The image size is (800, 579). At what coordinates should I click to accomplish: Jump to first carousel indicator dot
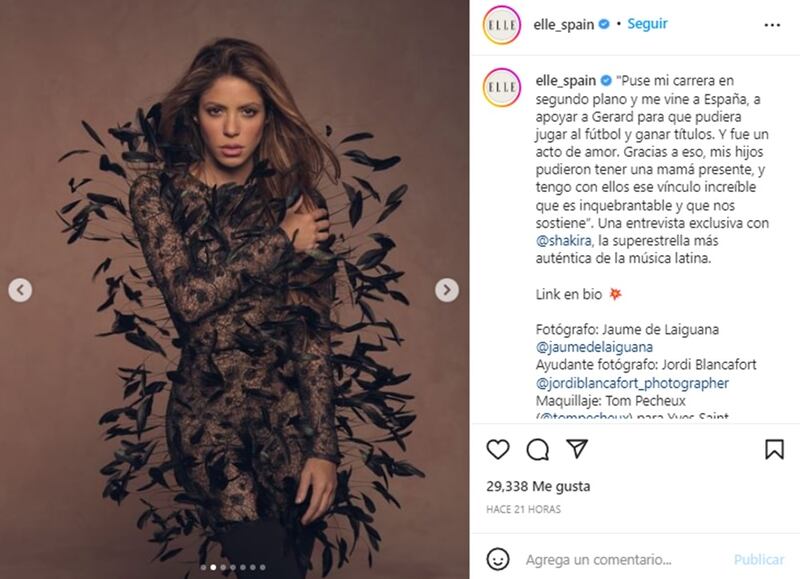pyautogui.click(x=204, y=567)
